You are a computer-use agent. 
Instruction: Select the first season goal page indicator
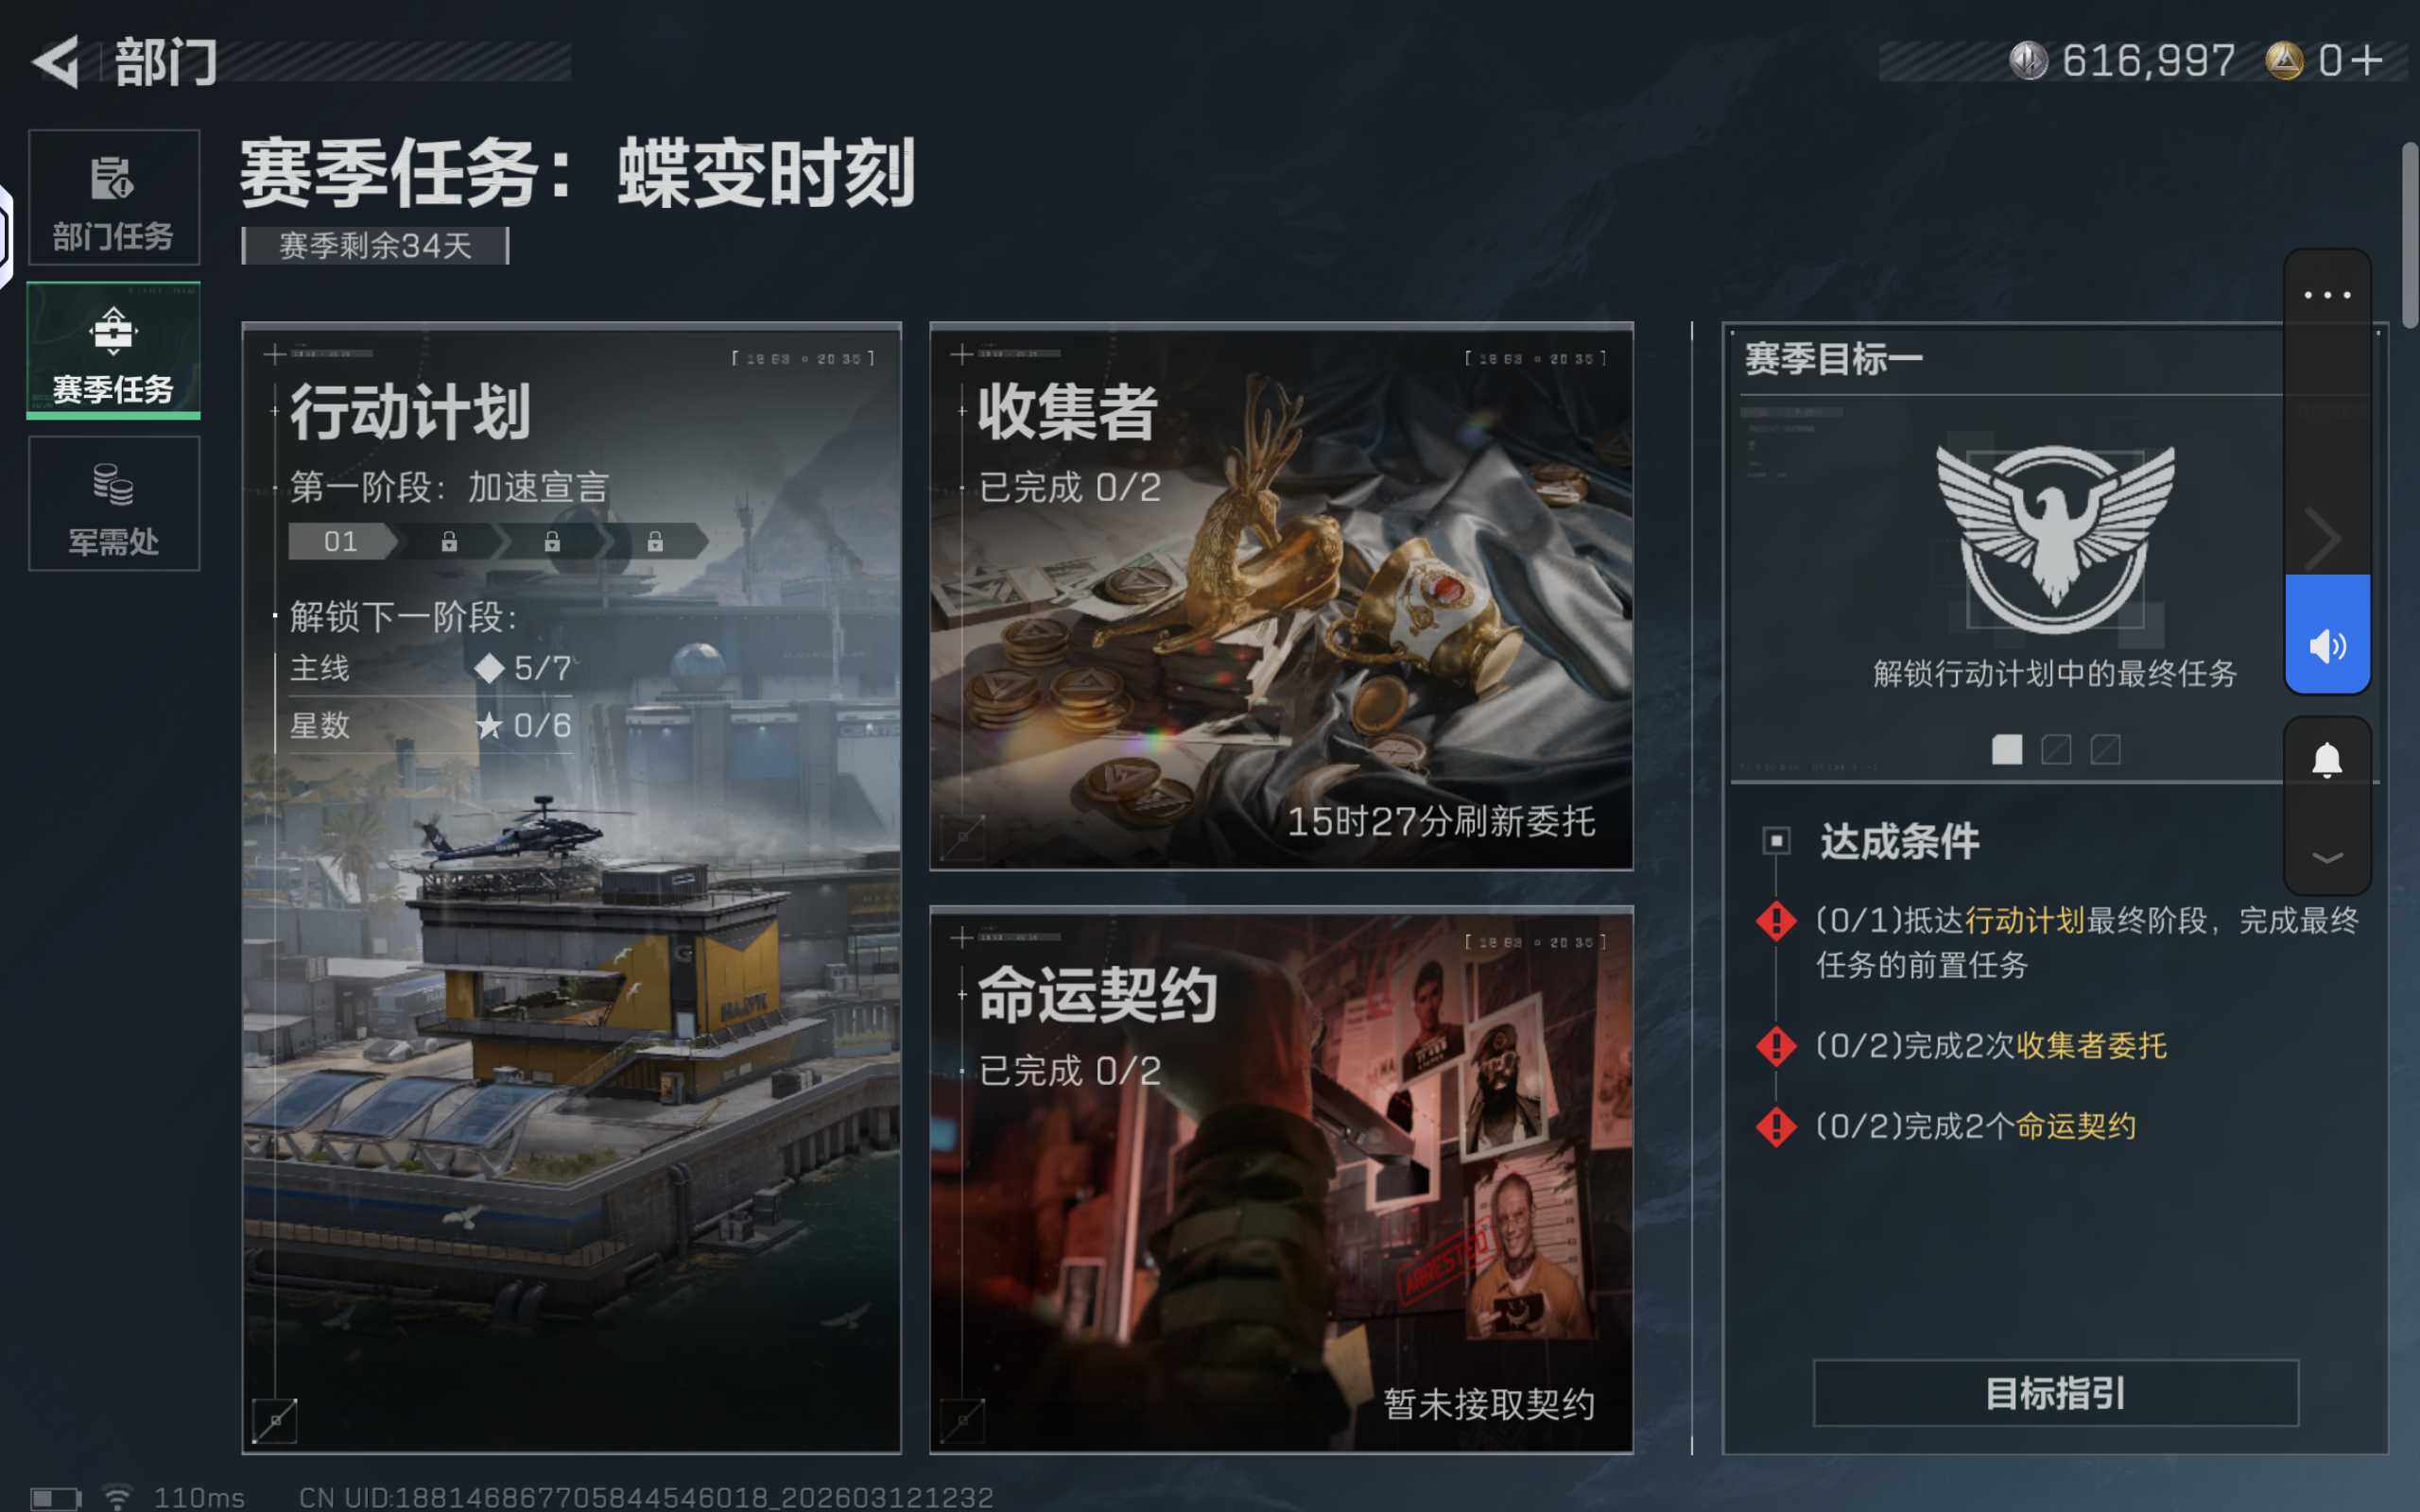2007,749
